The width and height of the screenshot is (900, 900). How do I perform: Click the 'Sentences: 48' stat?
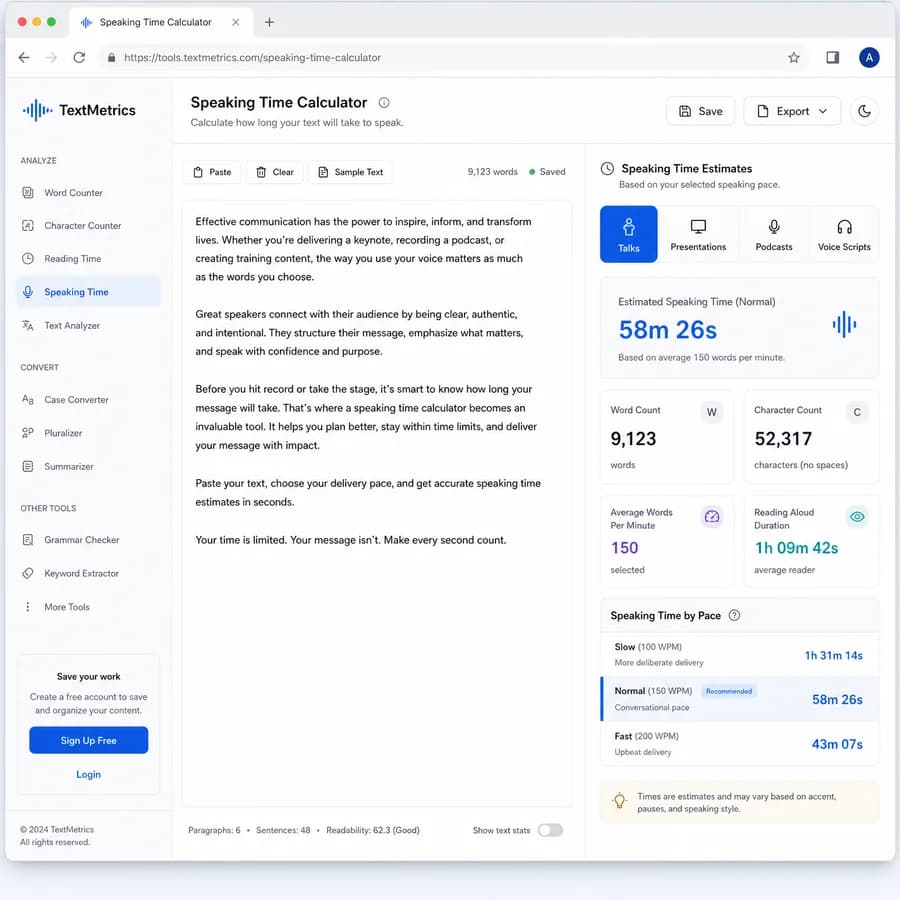pyautogui.click(x=283, y=830)
